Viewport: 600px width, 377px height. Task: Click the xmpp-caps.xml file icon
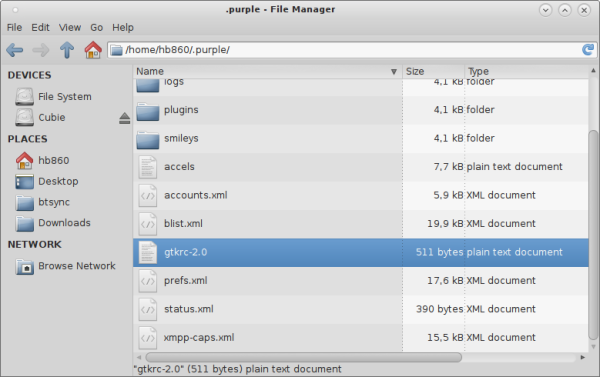point(148,338)
